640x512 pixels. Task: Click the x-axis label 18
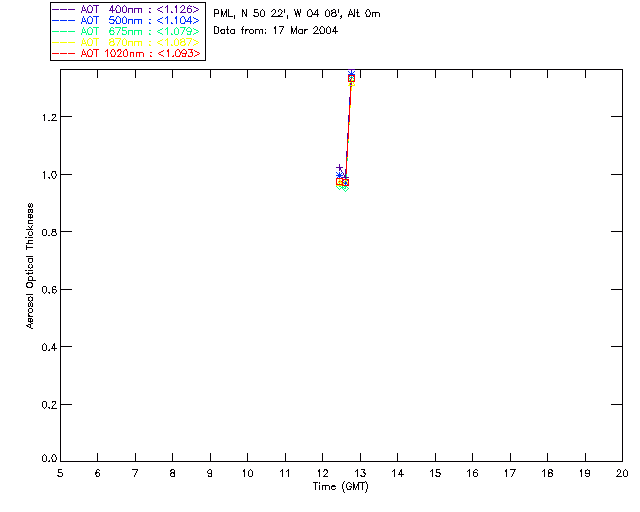pyautogui.click(x=547, y=474)
